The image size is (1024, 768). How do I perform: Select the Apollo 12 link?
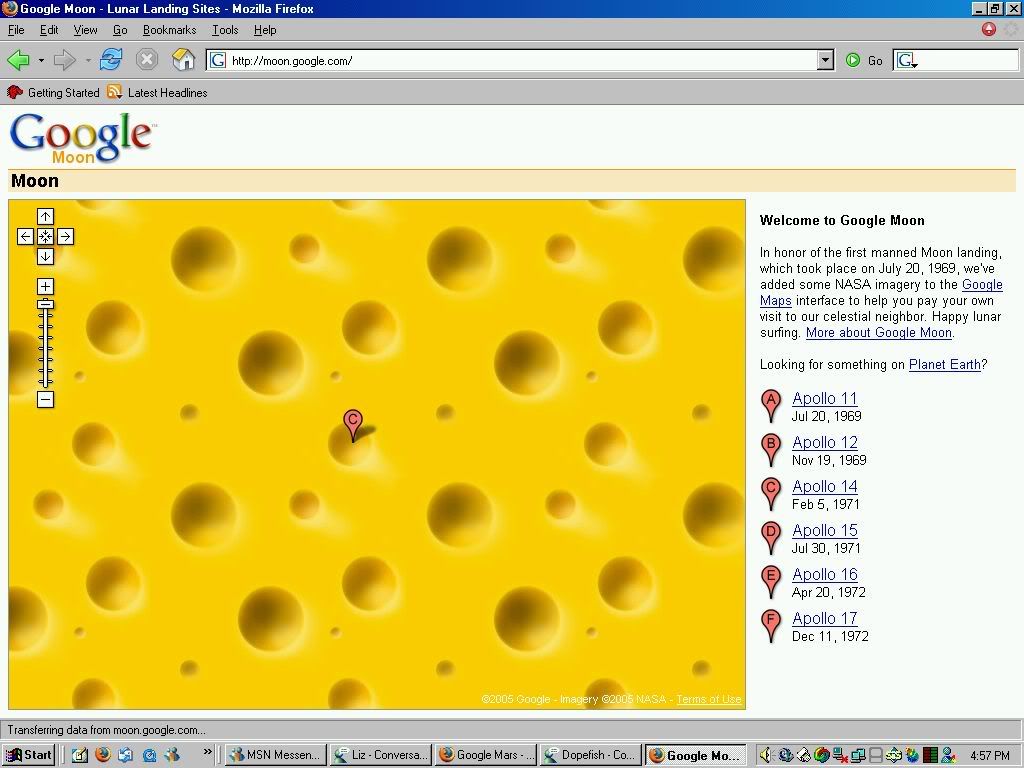(825, 442)
